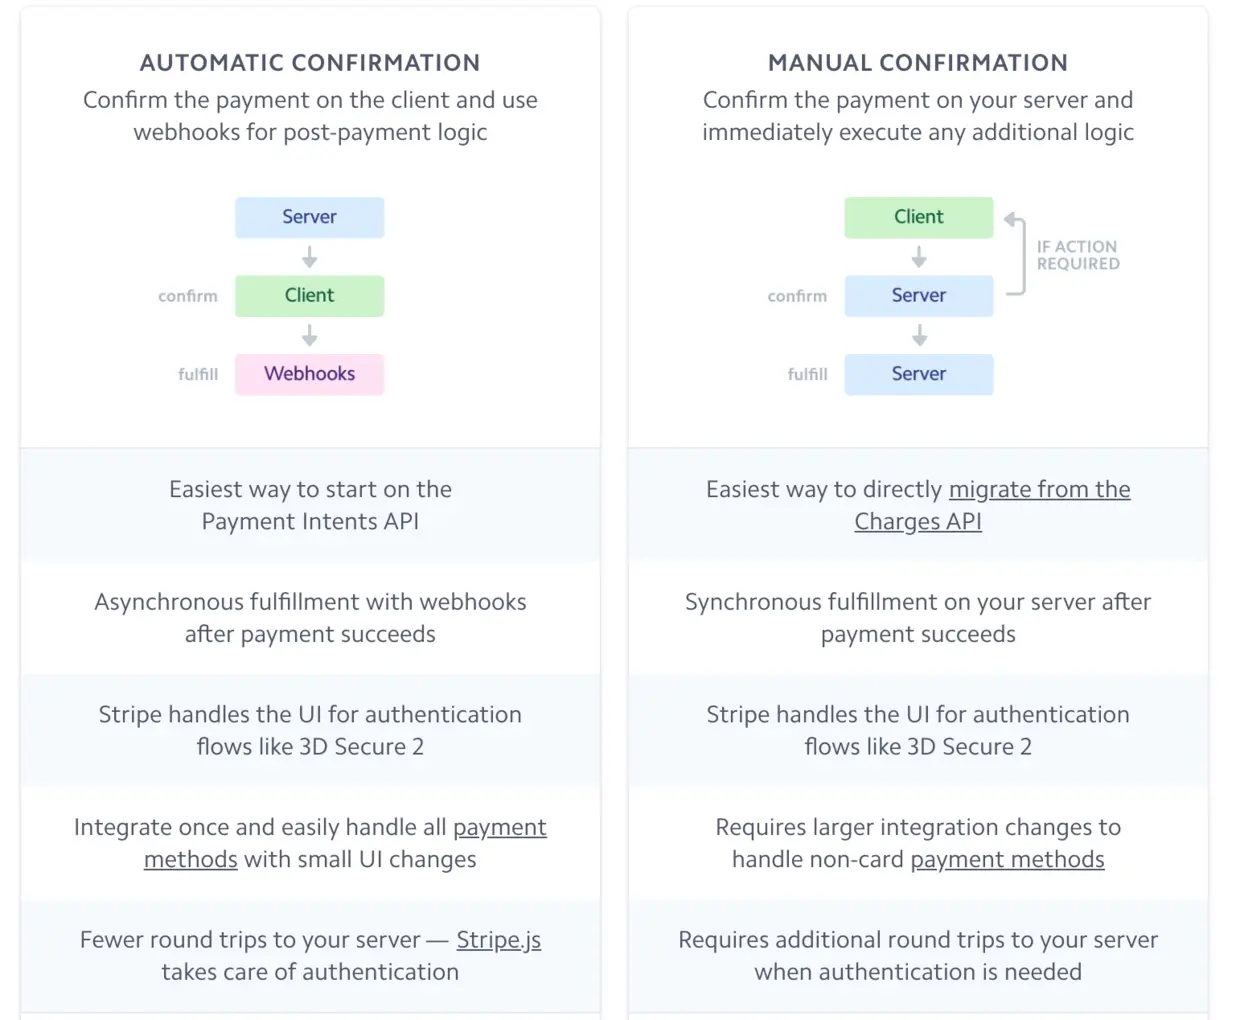Select the green Client box in the Automatic Confirmation diagram
Screen dimensions: 1240x1020
click(x=310, y=295)
